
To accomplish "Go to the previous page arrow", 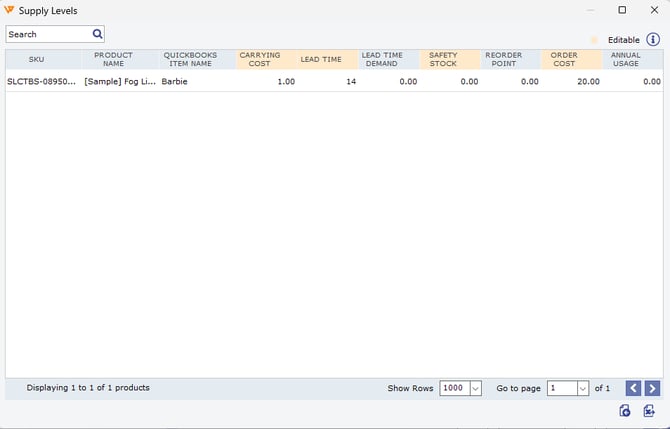I will 633,388.
